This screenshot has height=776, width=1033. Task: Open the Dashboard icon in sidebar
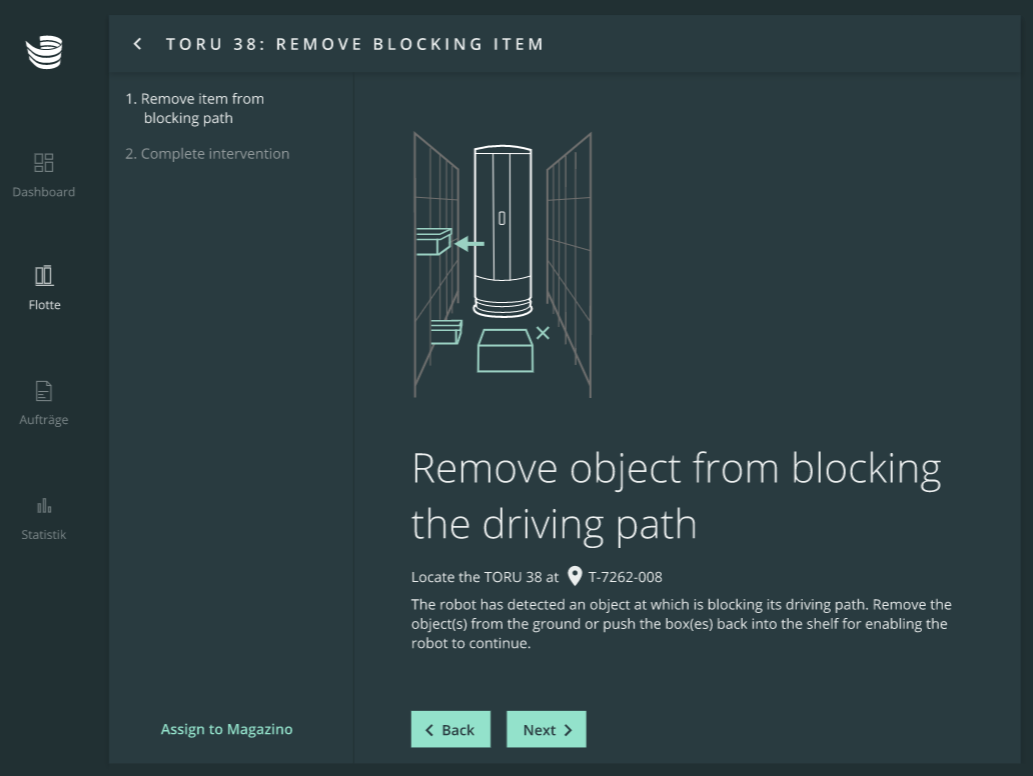(44, 162)
